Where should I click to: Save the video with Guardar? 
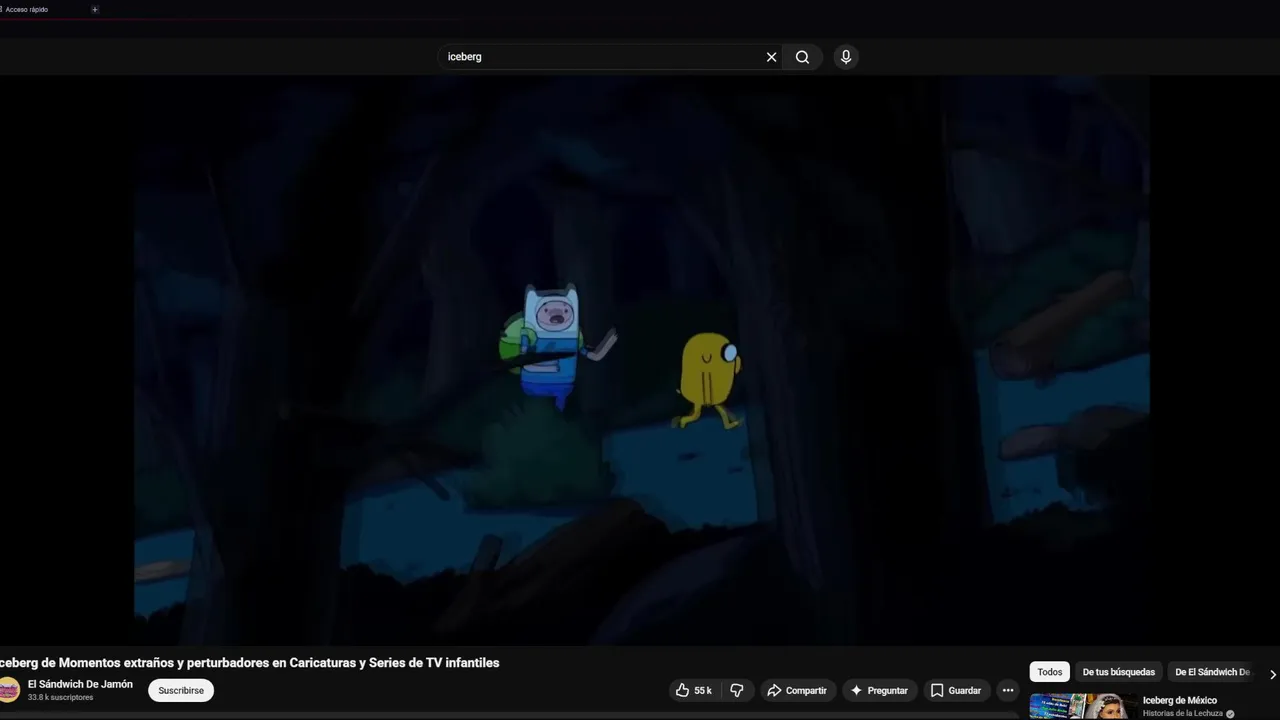click(x=956, y=690)
